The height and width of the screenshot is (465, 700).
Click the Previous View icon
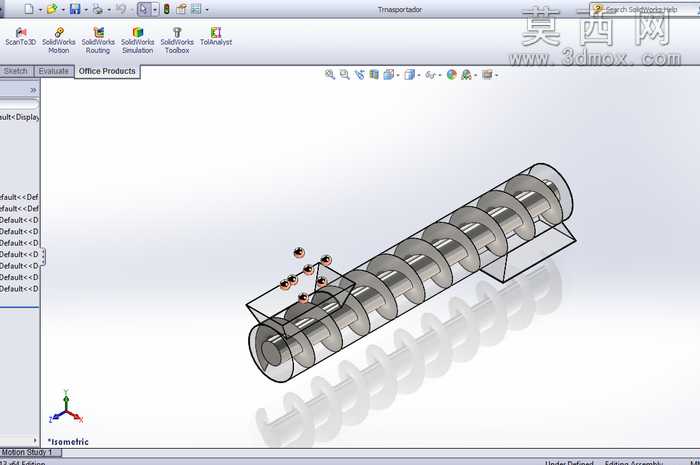[359, 75]
